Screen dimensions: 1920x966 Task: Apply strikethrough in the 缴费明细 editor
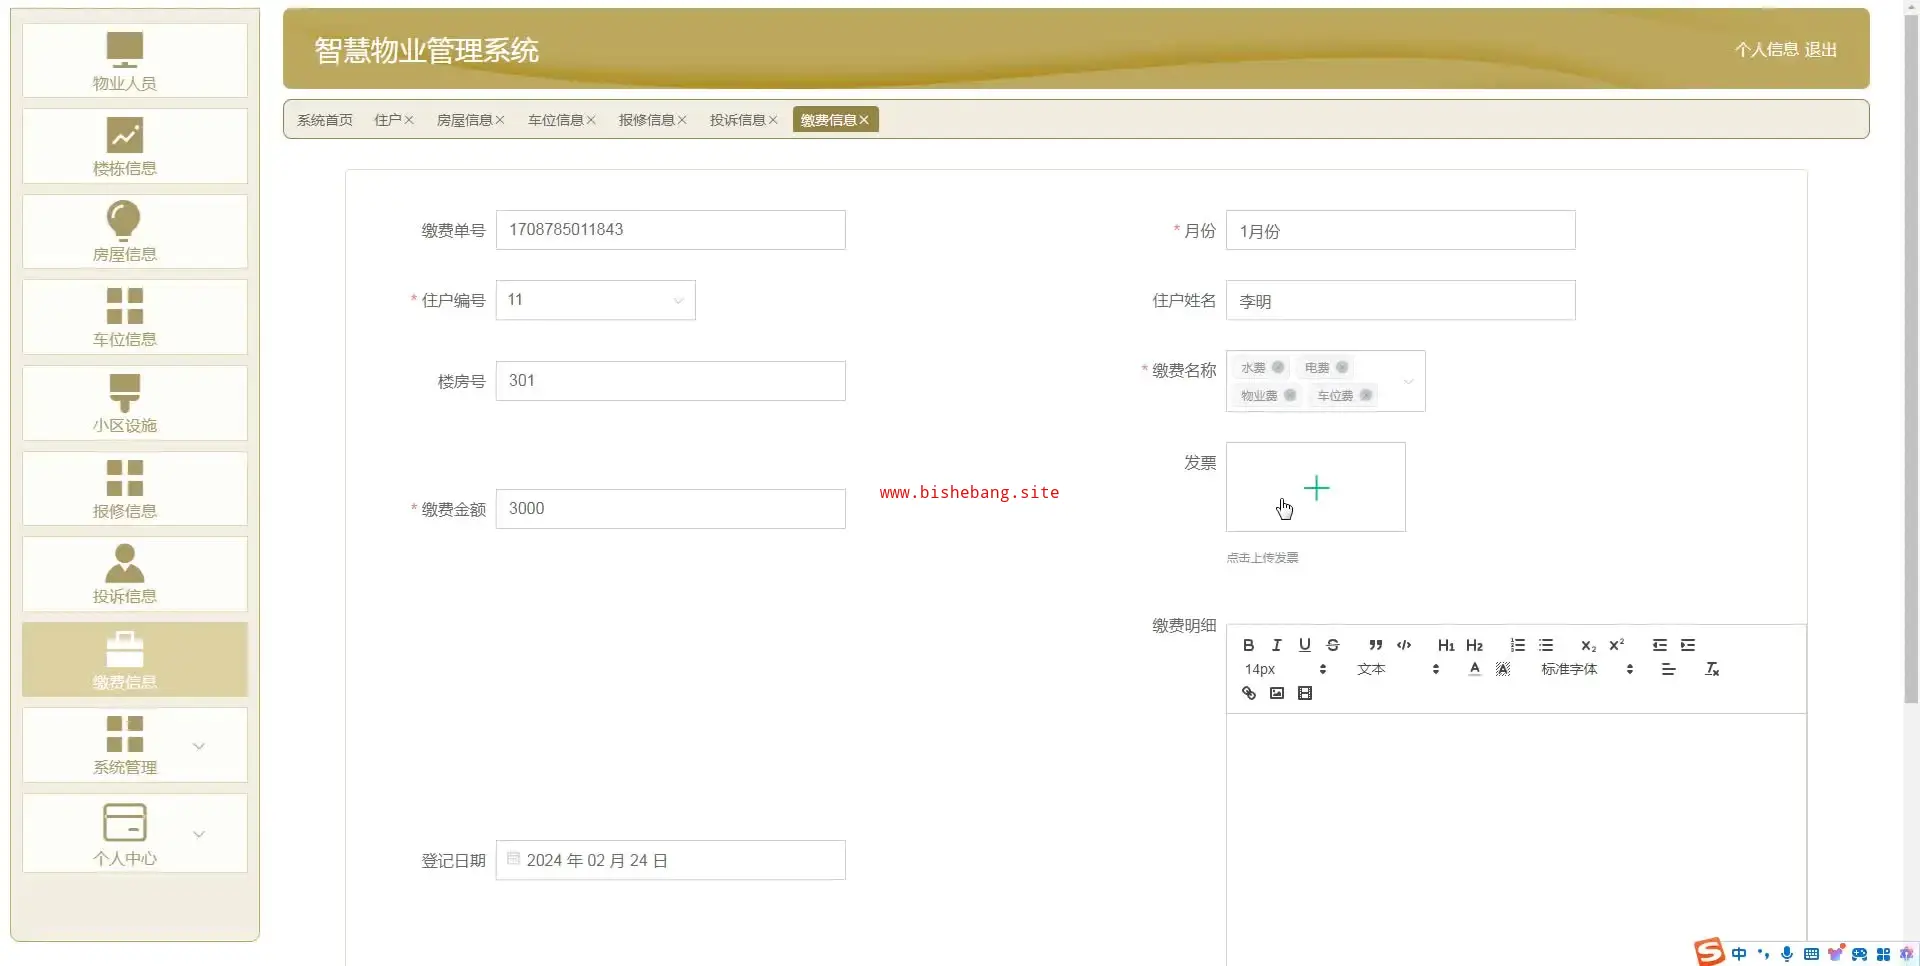click(1333, 645)
